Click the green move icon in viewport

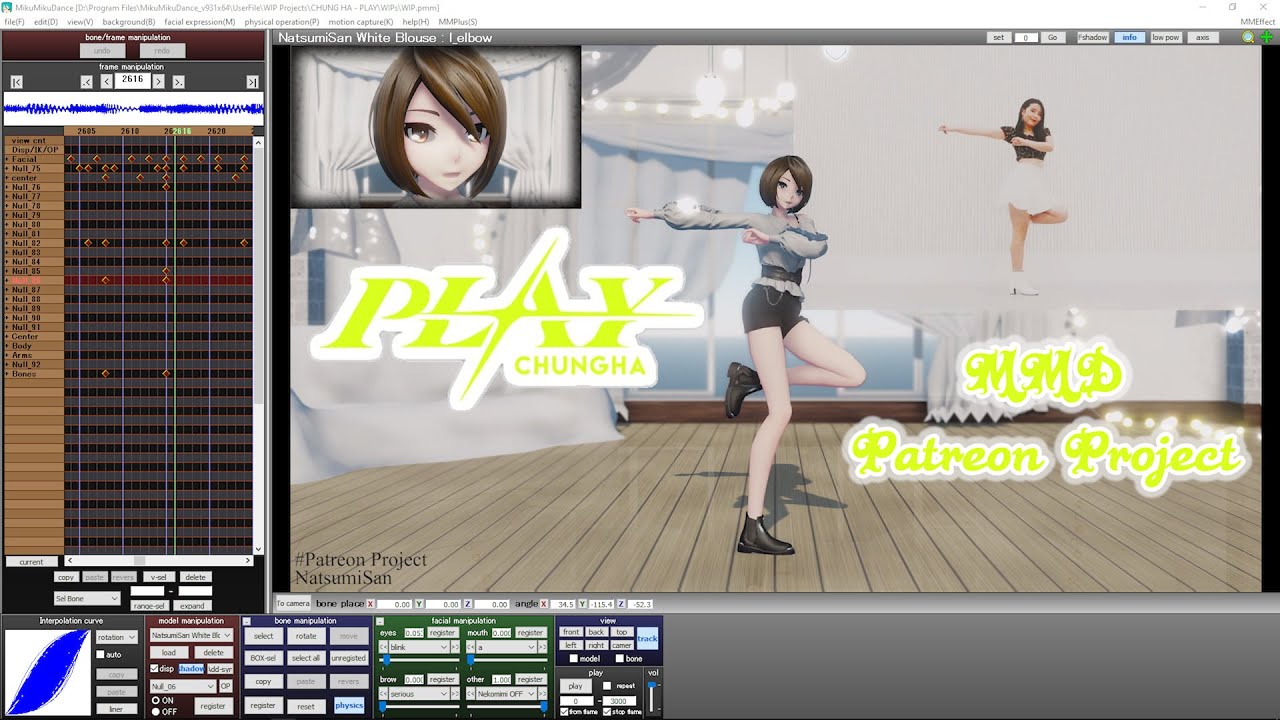click(1266, 37)
